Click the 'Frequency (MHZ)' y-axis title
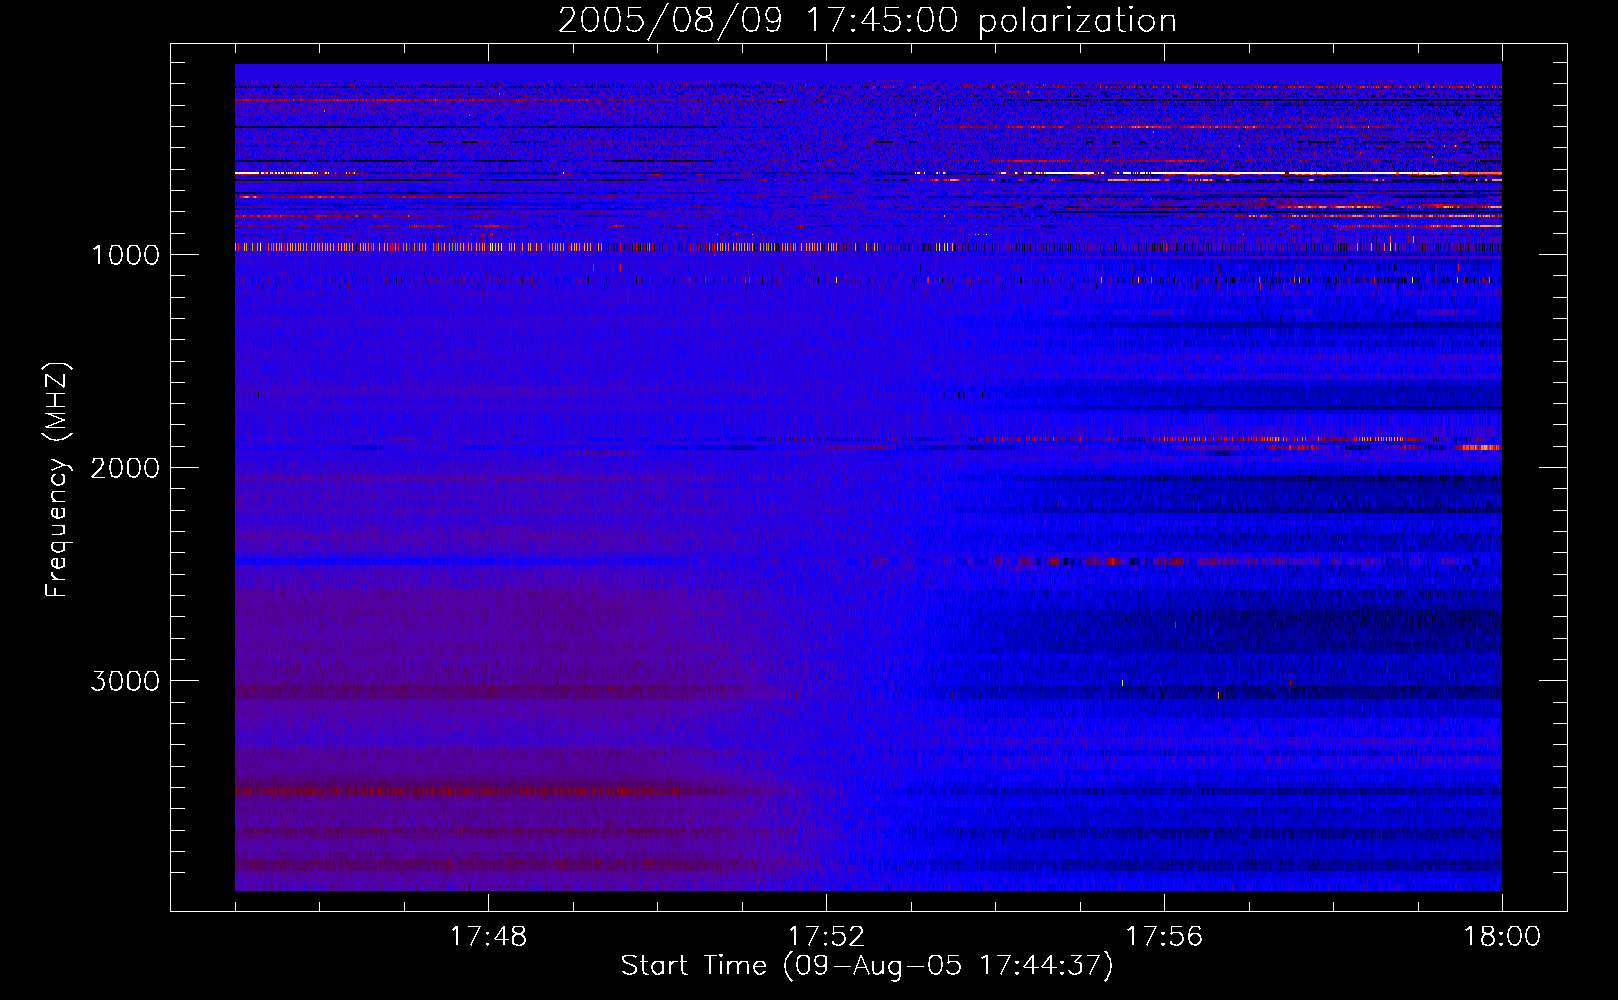The height and width of the screenshot is (1000, 1618). click(57, 480)
